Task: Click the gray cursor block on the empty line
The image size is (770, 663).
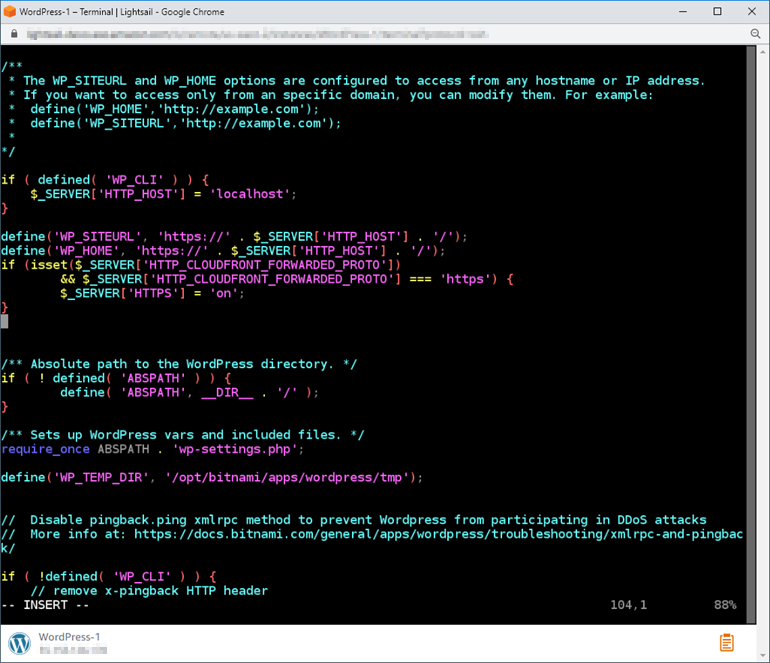Action: coord(4,322)
